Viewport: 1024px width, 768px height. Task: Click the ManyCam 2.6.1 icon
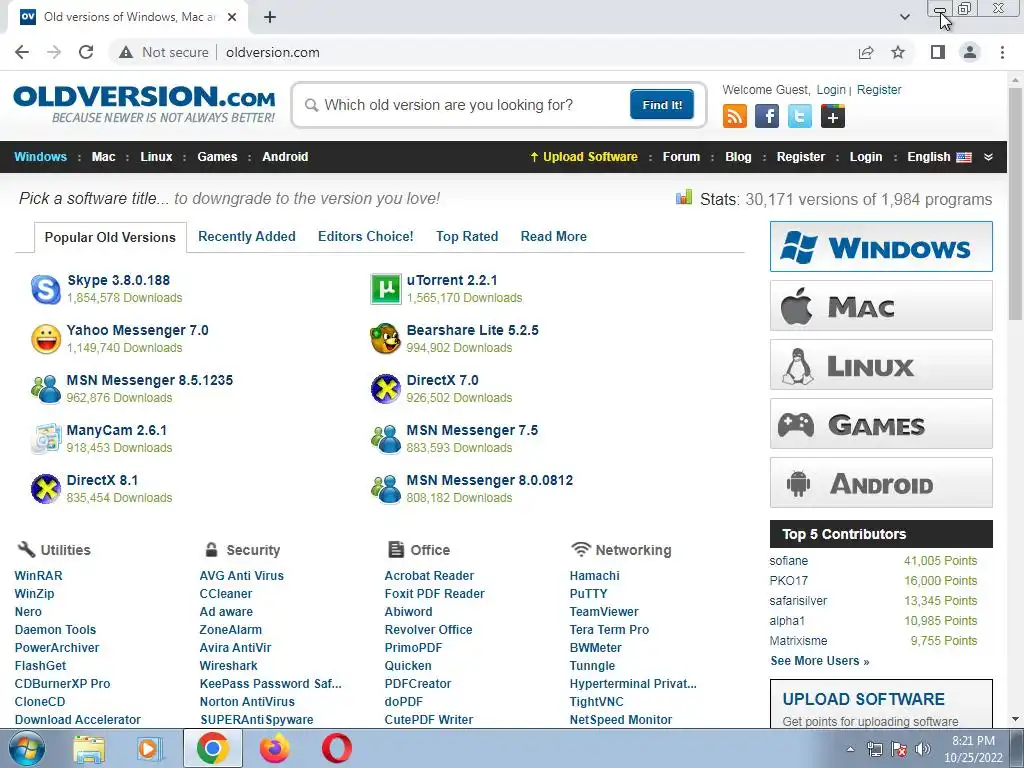[x=46, y=439]
